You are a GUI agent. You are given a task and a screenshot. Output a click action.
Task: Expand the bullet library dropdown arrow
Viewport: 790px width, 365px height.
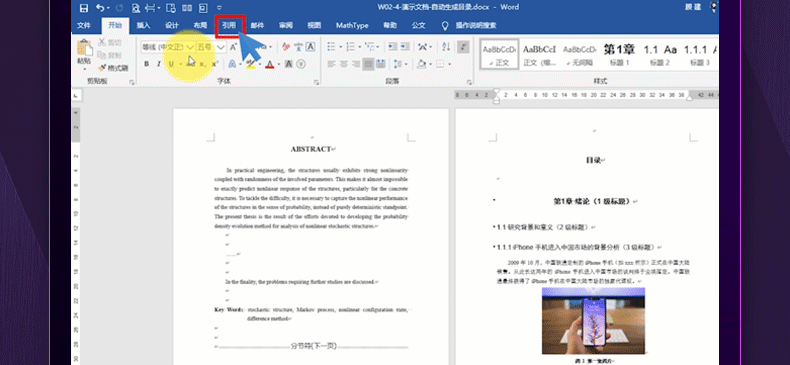(x=341, y=47)
